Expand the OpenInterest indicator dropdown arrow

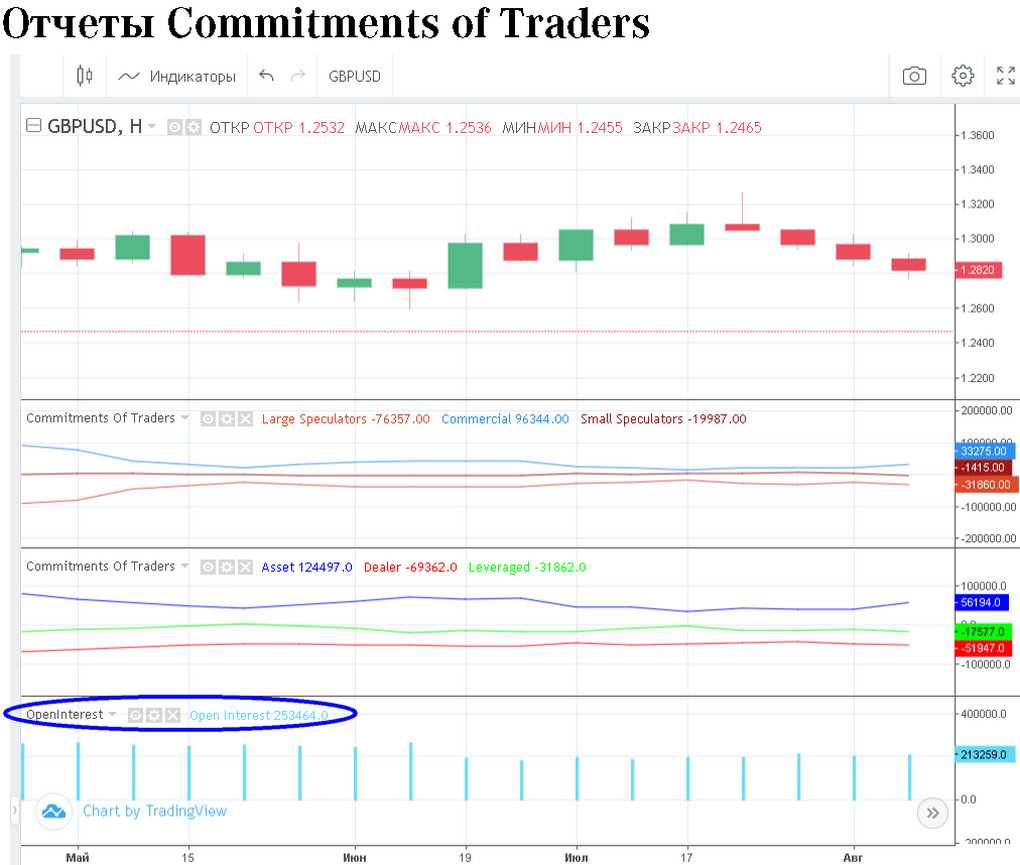point(112,715)
